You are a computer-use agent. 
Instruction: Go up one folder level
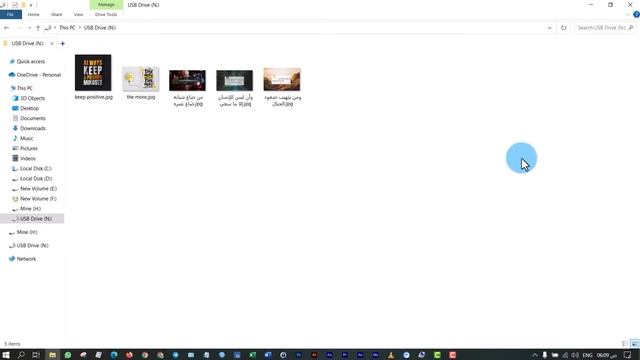point(38,28)
